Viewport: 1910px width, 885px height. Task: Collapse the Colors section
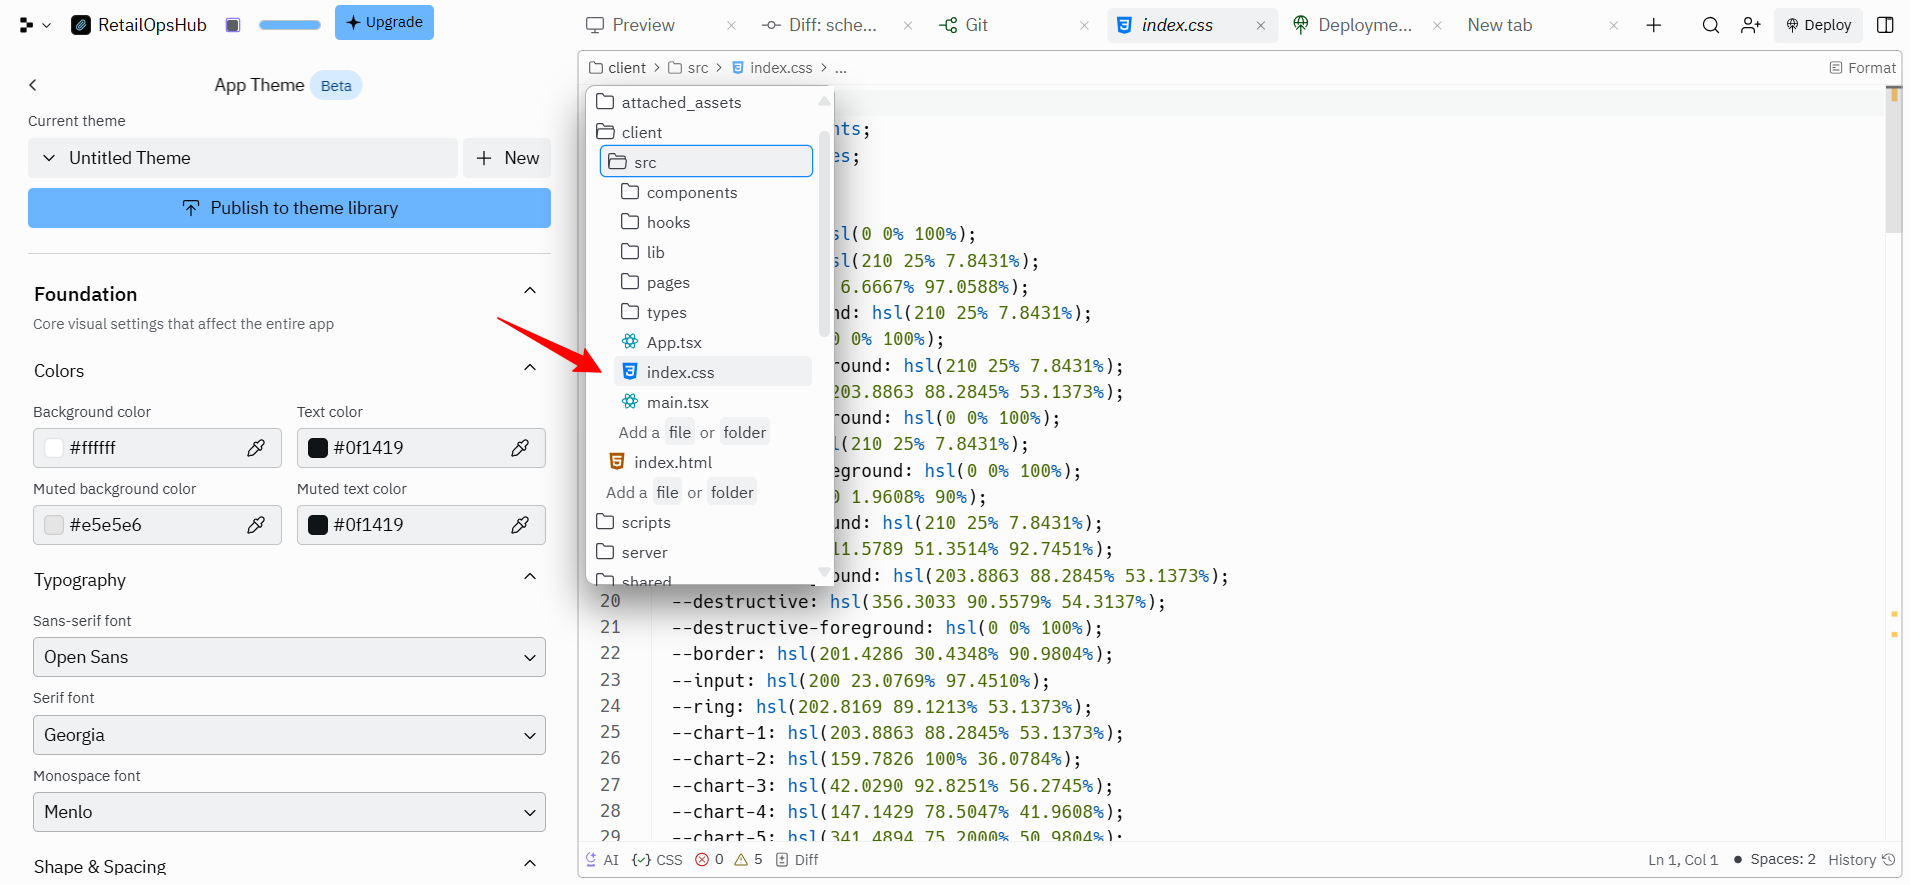[530, 368]
